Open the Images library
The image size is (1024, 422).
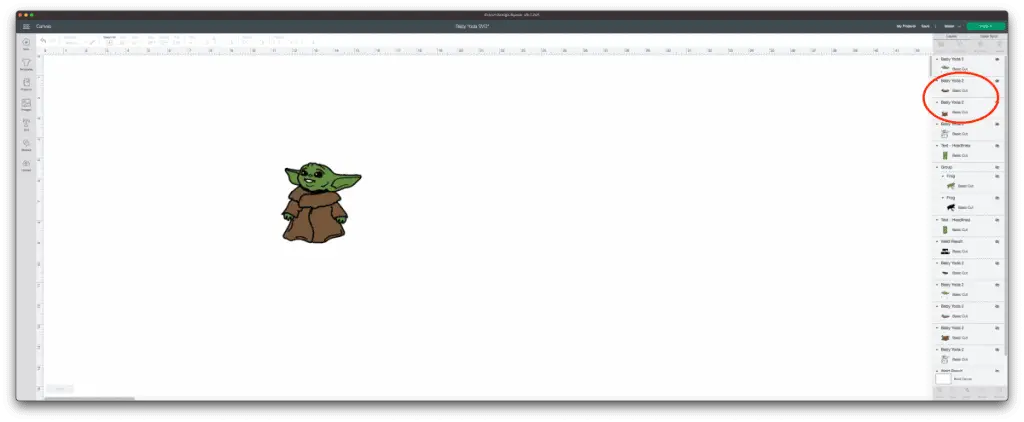pos(26,104)
